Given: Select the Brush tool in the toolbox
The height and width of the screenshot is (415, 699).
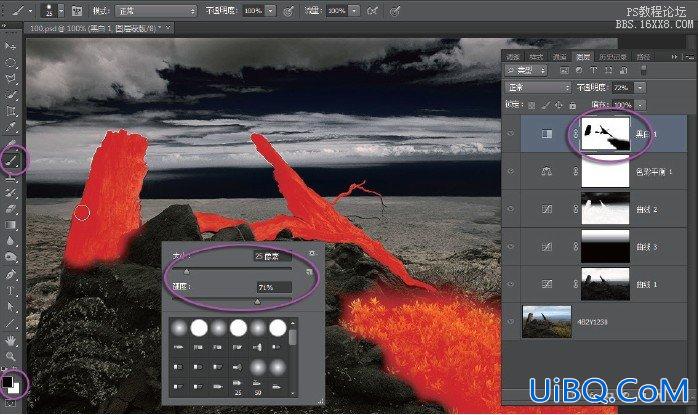Looking at the screenshot, I should 11,160.
